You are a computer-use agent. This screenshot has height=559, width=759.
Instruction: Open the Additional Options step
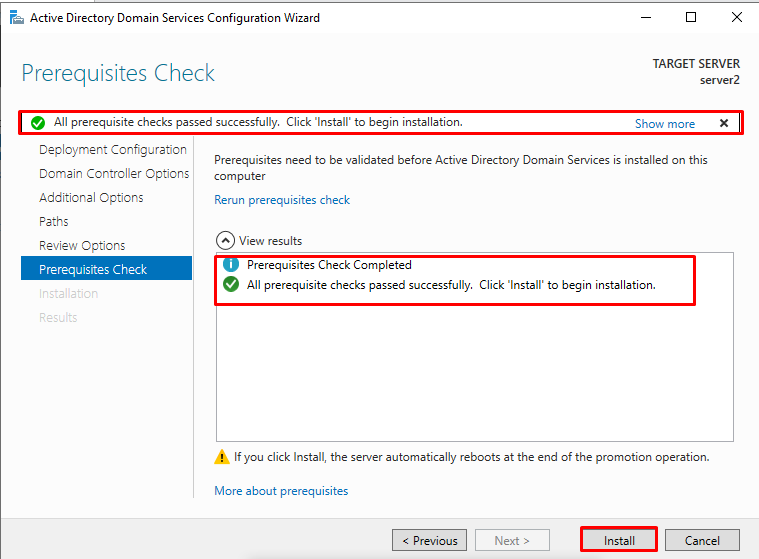(91, 197)
